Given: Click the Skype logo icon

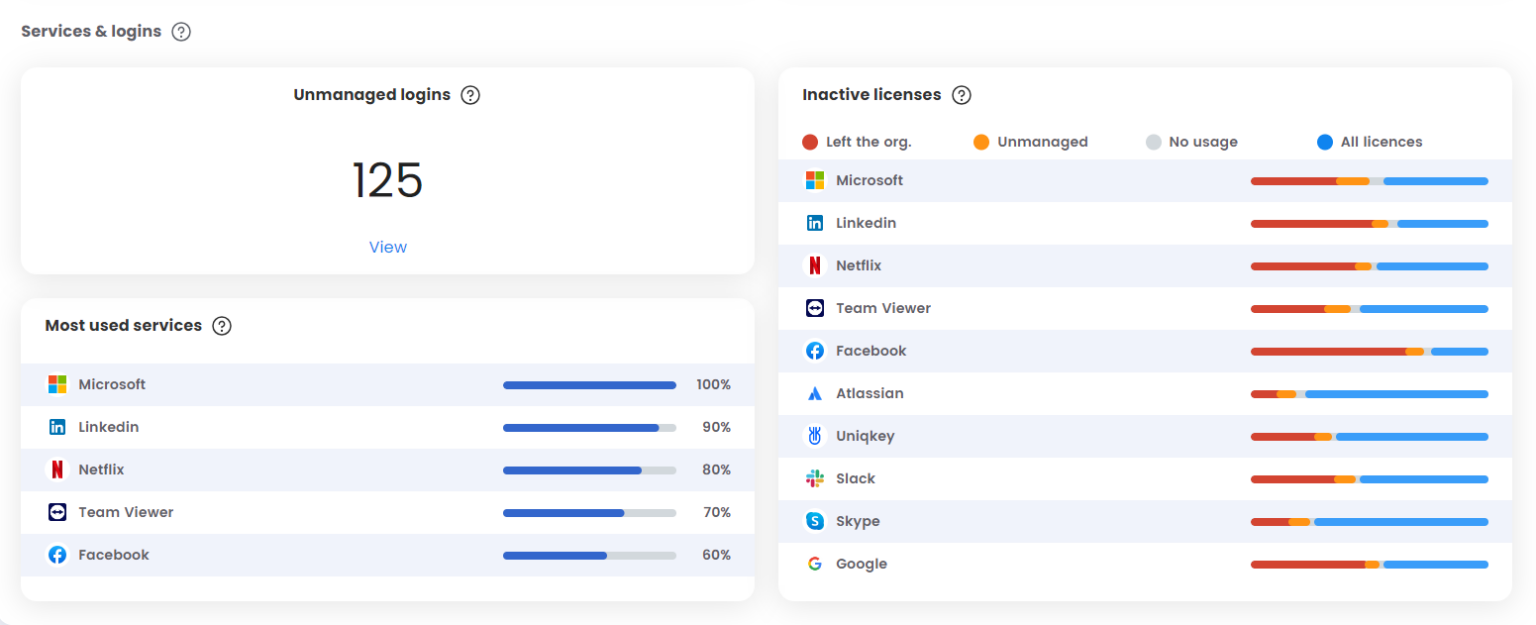Looking at the screenshot, I should click(815, 521).
